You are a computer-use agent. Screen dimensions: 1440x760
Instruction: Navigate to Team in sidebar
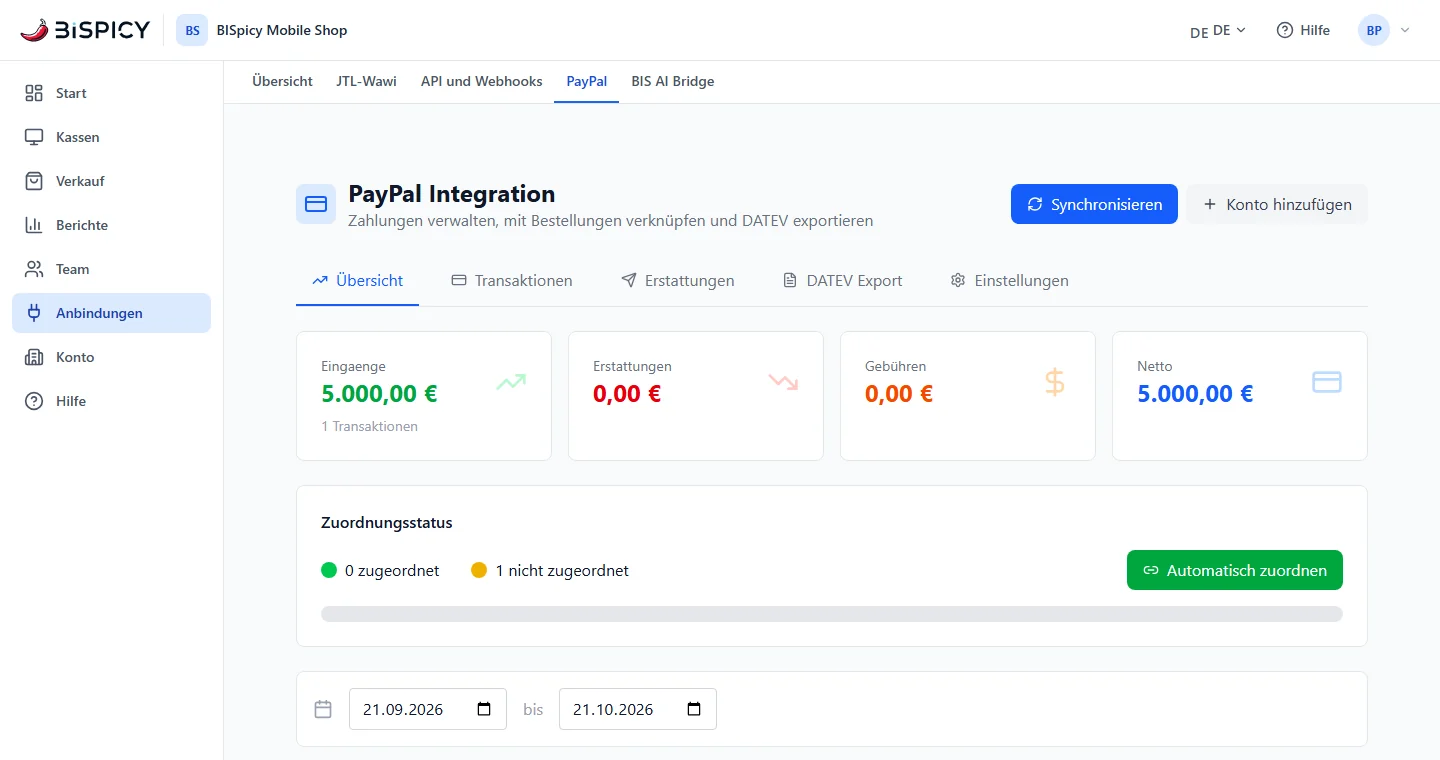click(x=111, y=269)
